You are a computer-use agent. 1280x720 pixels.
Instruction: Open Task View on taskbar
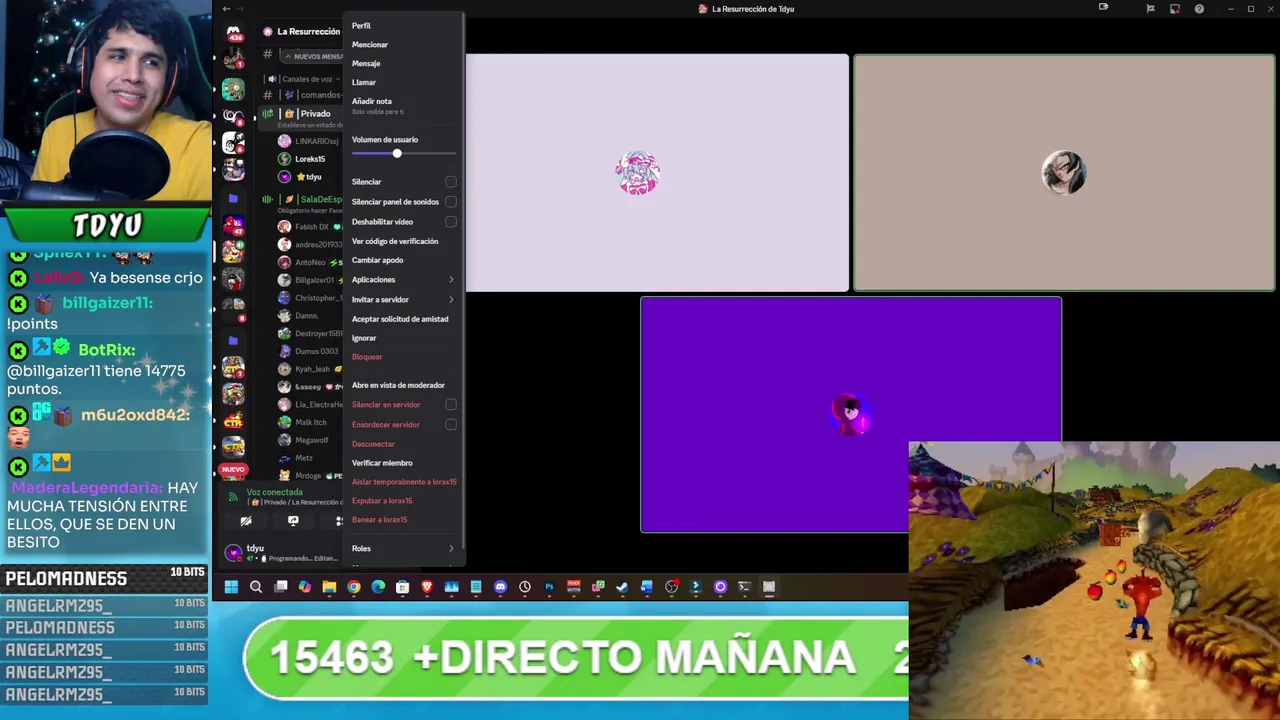(281, 587)
